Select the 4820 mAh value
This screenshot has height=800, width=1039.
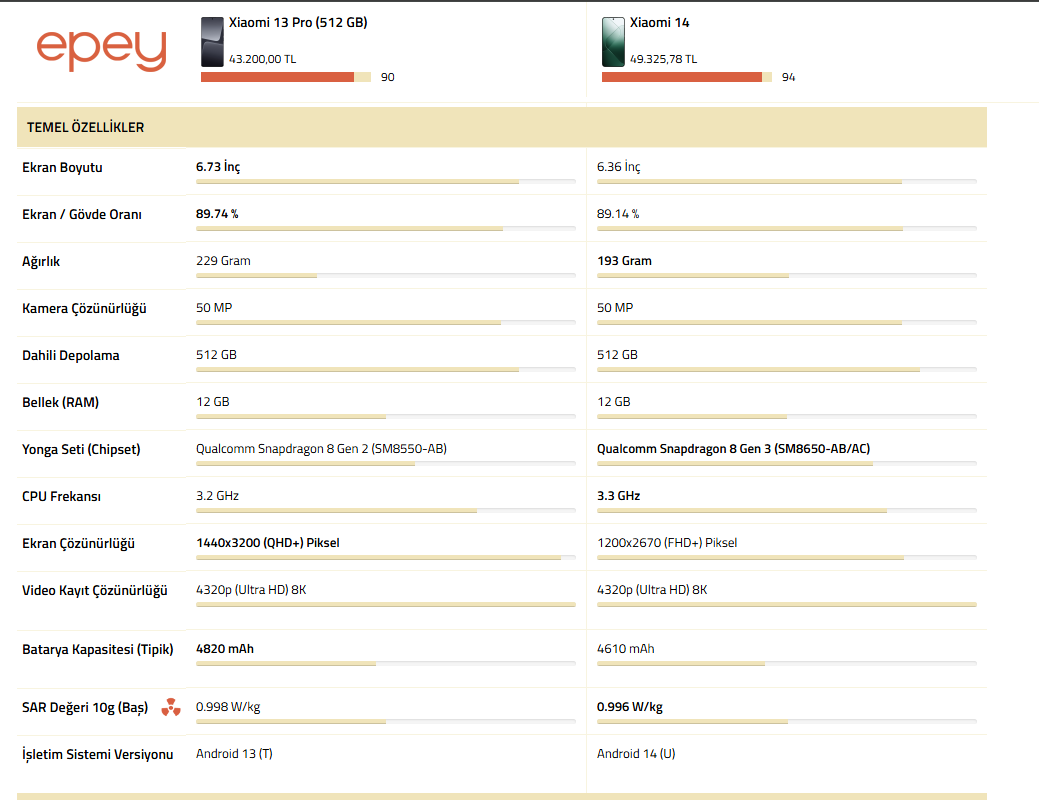[225, 649]
